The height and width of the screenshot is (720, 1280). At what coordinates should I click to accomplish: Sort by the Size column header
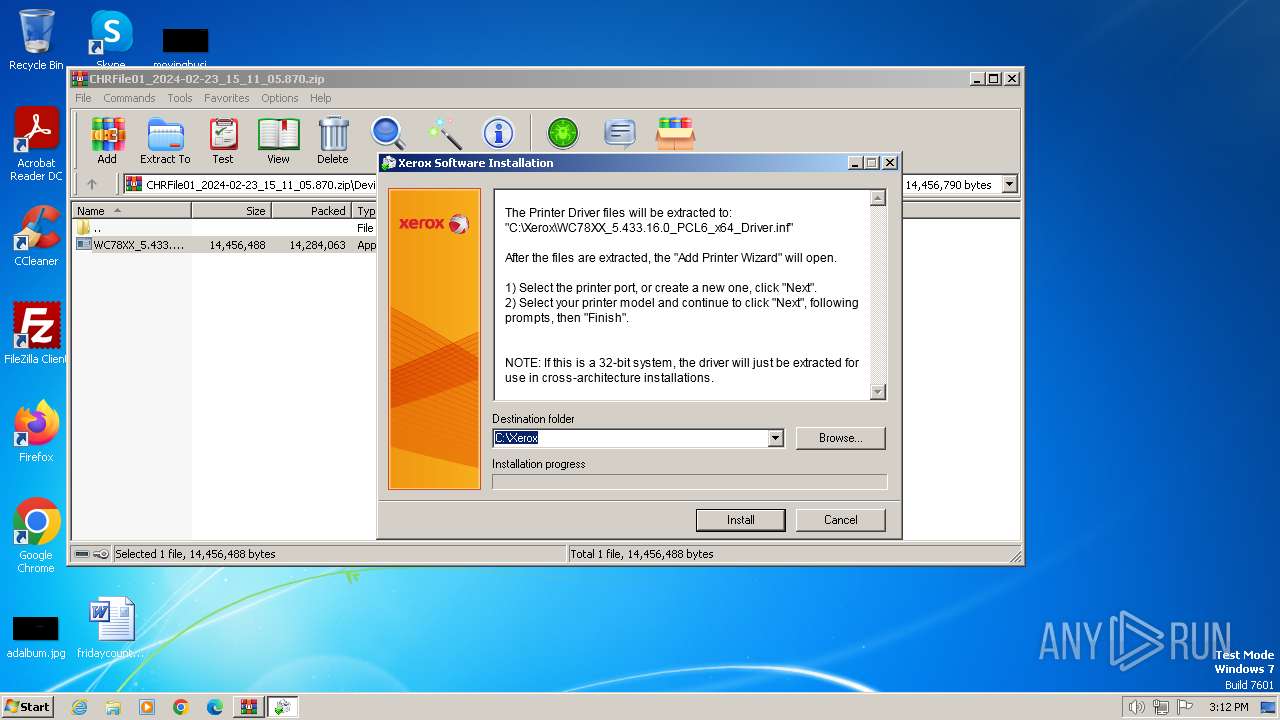pyautogui.click(x=232, y=210)
